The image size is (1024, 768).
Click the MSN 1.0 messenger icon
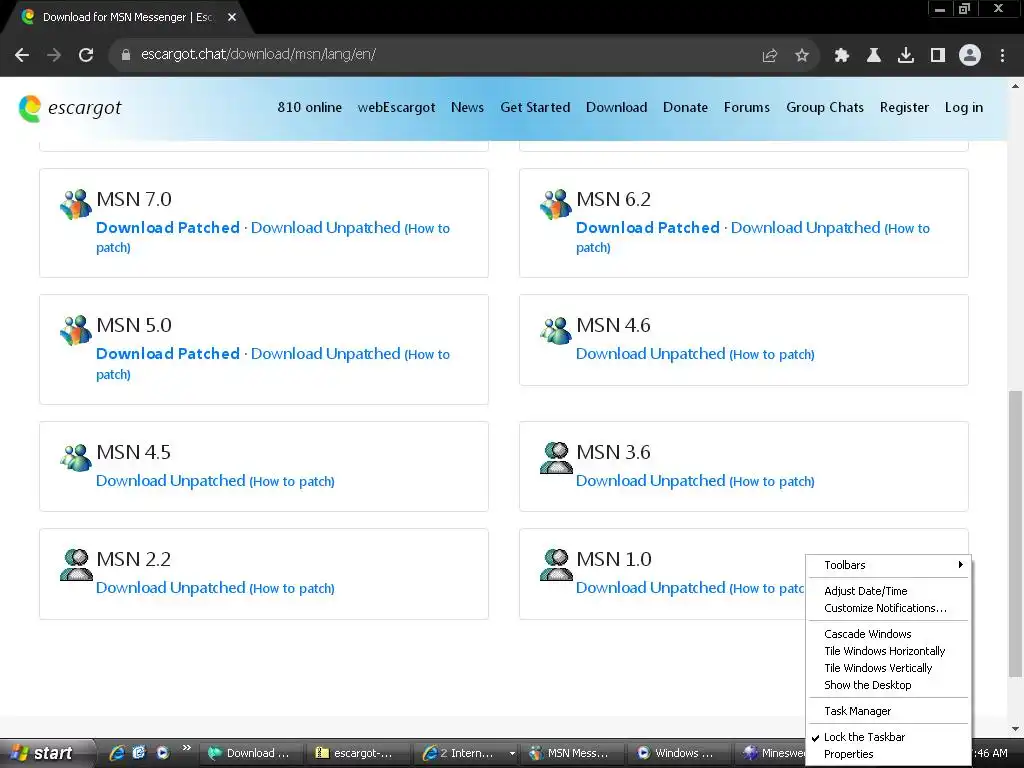click(x=556, y=564)
